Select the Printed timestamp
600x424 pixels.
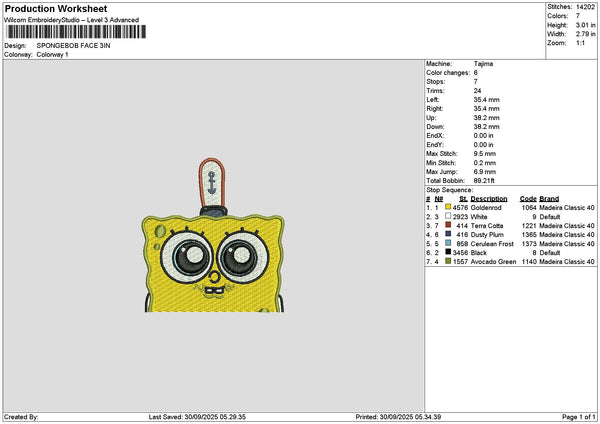[x=398, y=417]
